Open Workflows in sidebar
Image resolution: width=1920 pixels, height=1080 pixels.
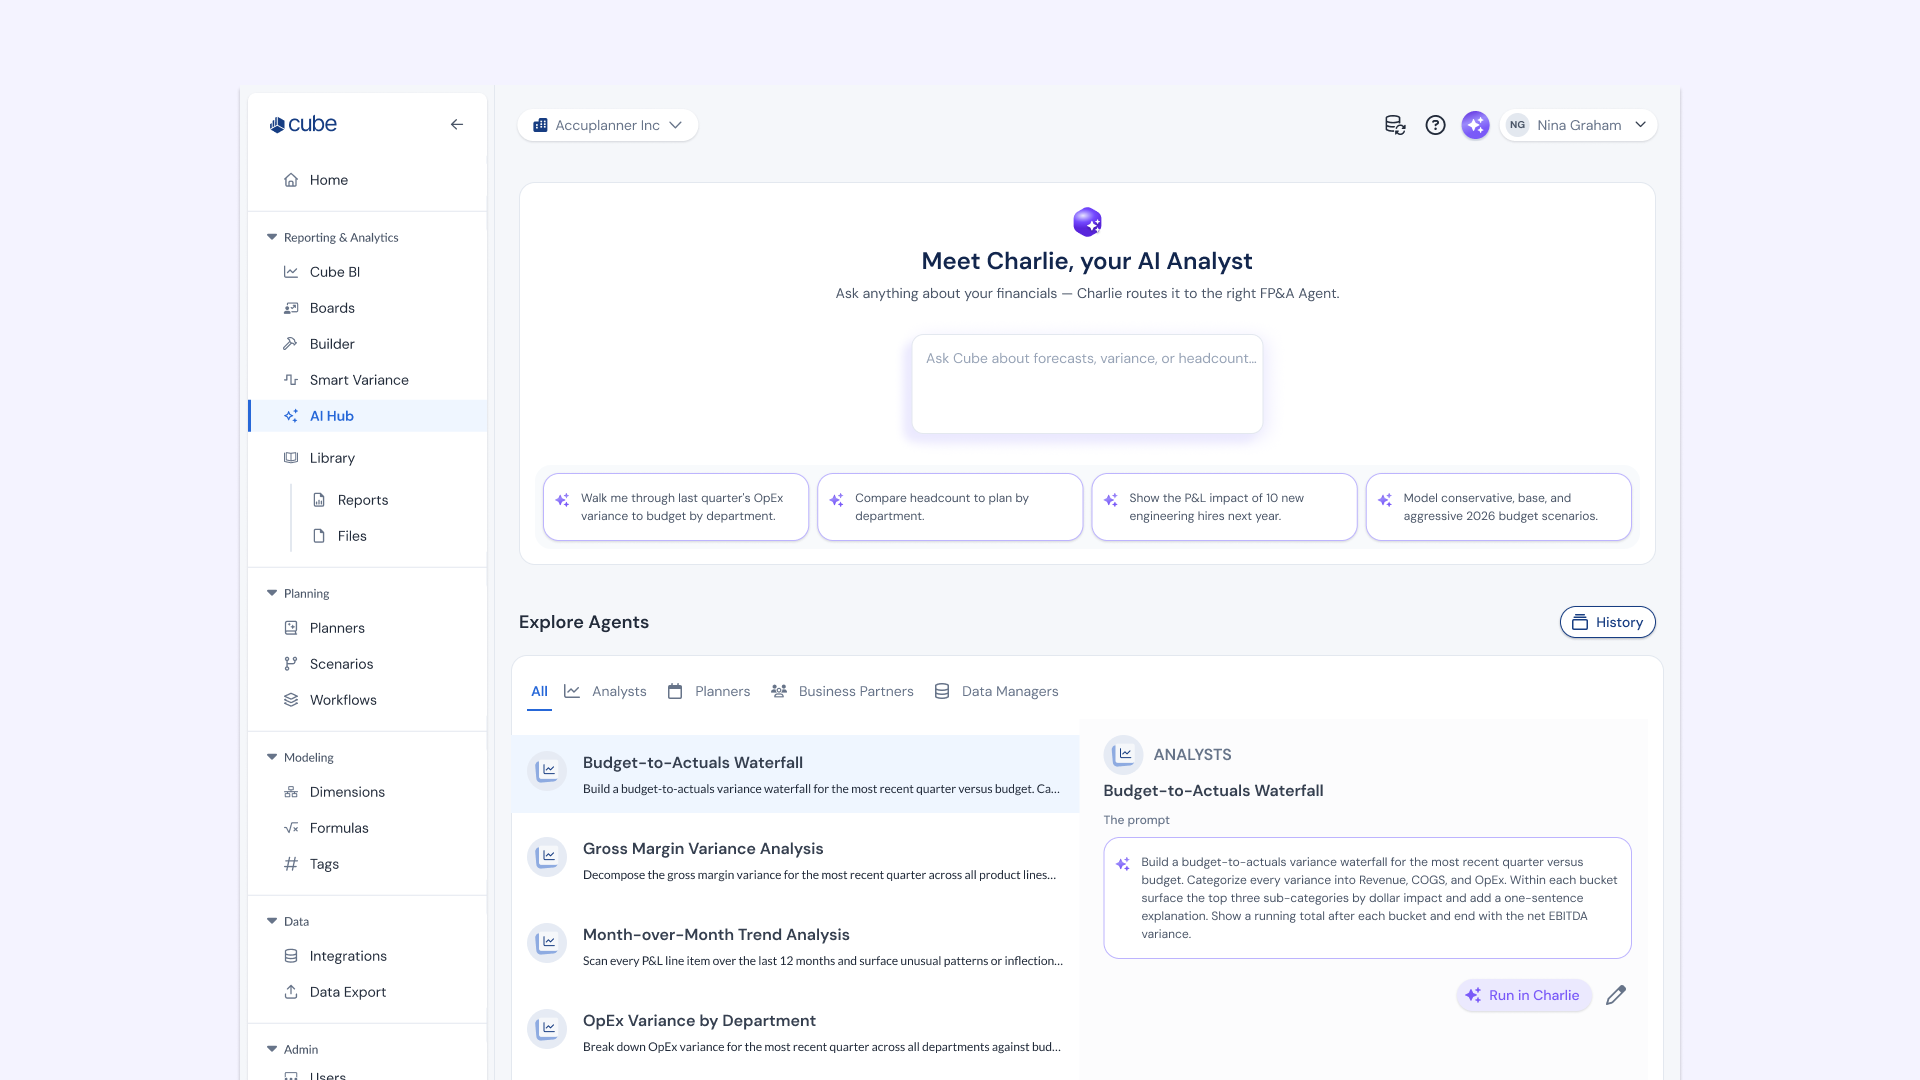click(x=368, y=700)
